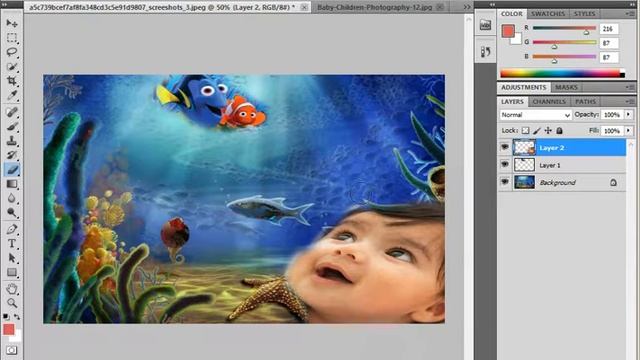Select the Background layer name
The height and width of the screenshot is (360, 640).
point(557,183)
